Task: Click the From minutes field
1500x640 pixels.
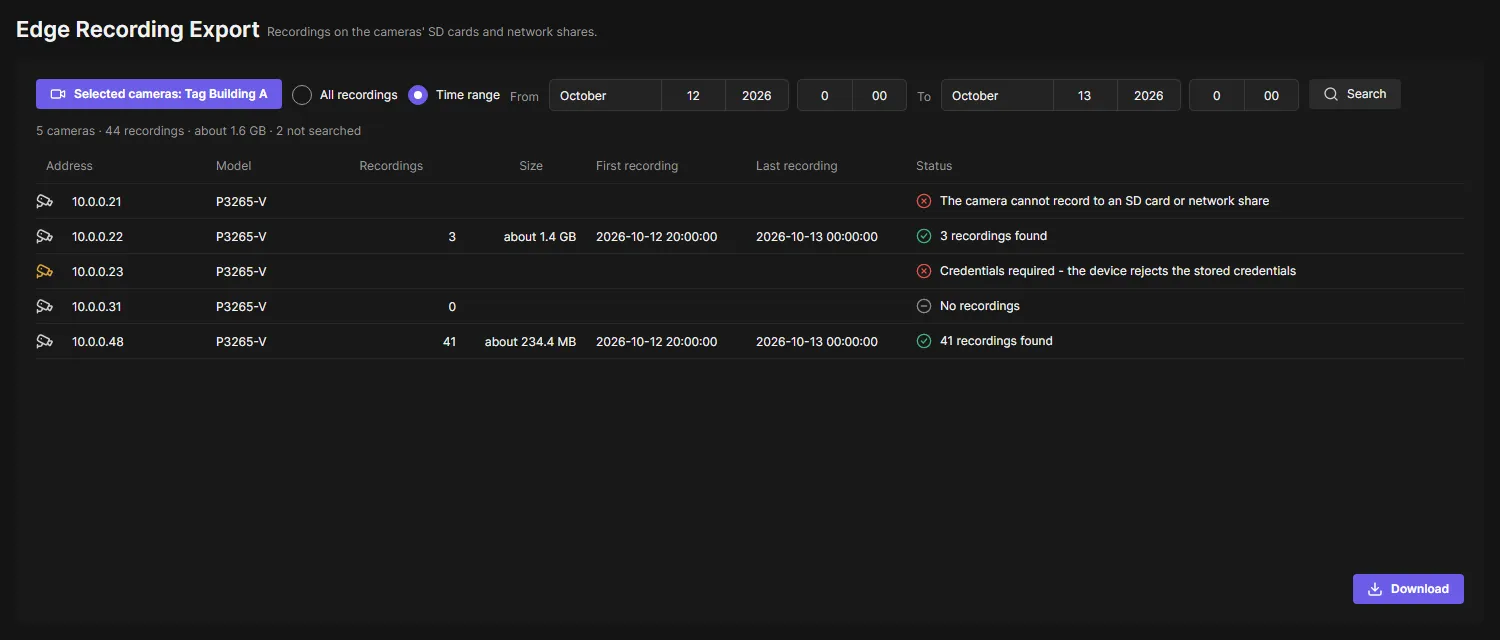Action: point(880,95)
